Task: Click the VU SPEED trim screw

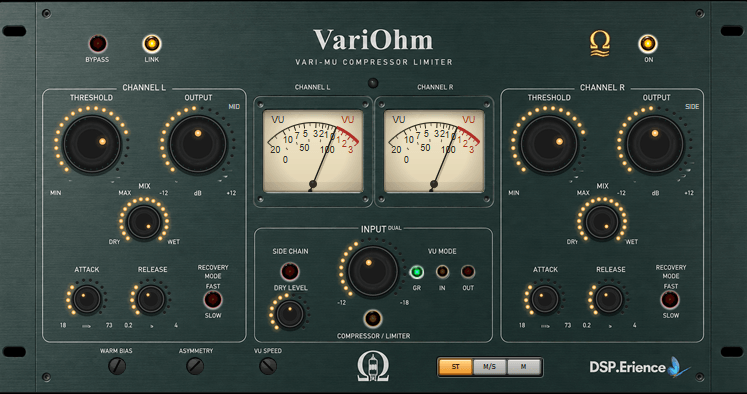Action: coord(268,366)
